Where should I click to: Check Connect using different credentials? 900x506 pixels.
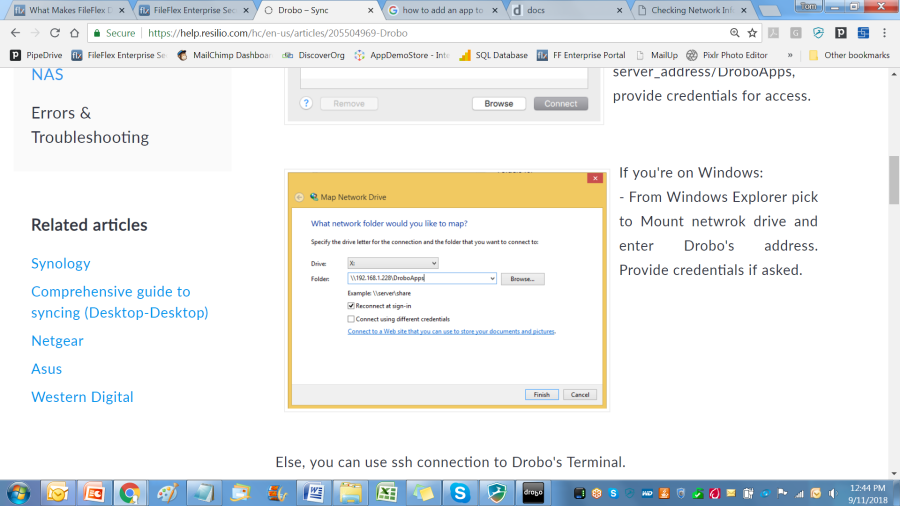coord(351,319)
